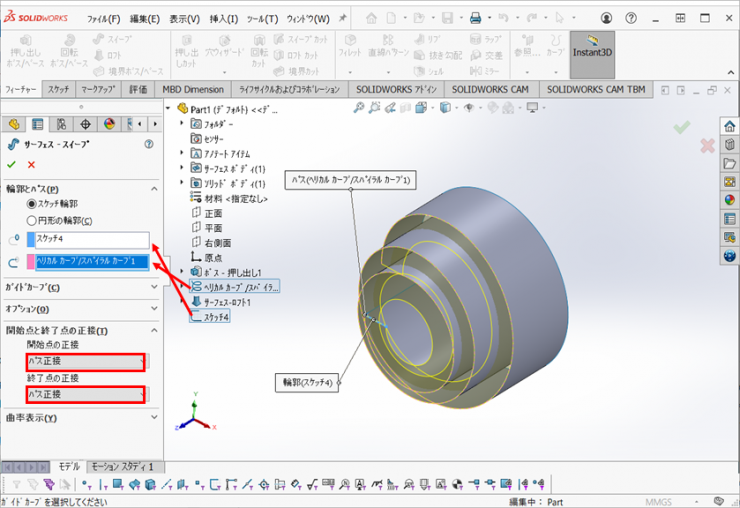The image size is (740, 508).
Task: Open the PropertyManager tab icon
Action: tap(38, 124)
